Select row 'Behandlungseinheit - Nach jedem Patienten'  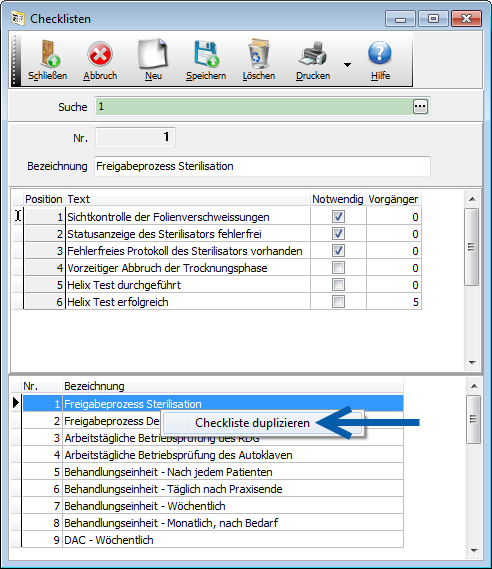[213, 472]
